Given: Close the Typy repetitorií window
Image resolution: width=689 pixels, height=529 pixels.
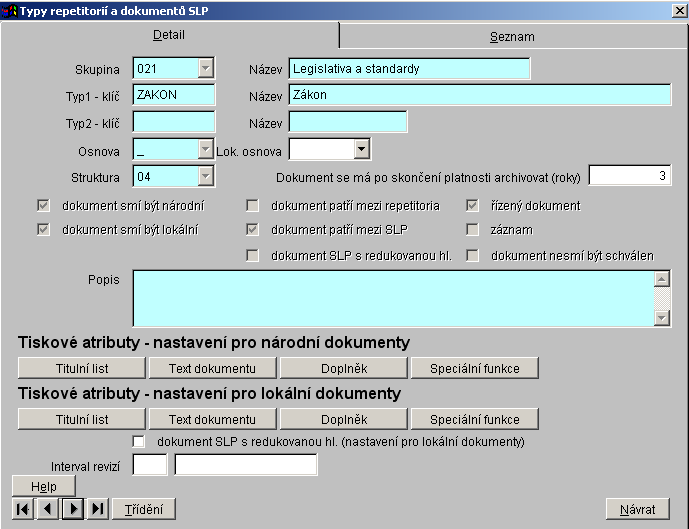Looking at the screenshot, I should coord(679,10).
